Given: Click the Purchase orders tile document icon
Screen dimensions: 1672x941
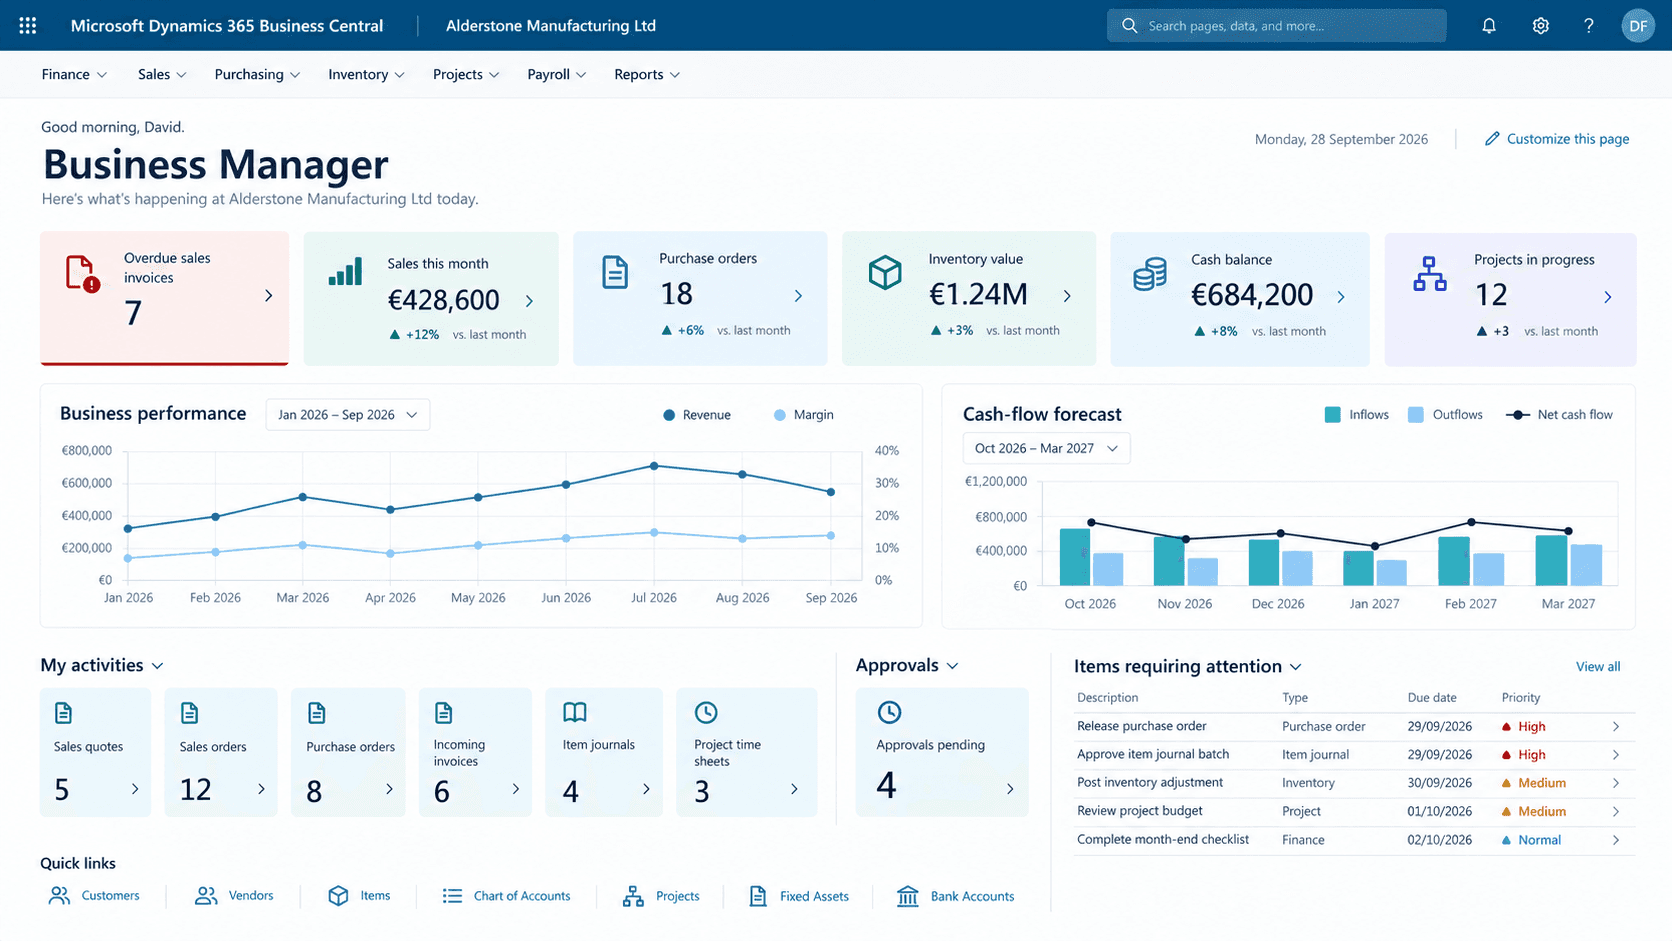Looking at the screenshot, I should coord(615,272).
